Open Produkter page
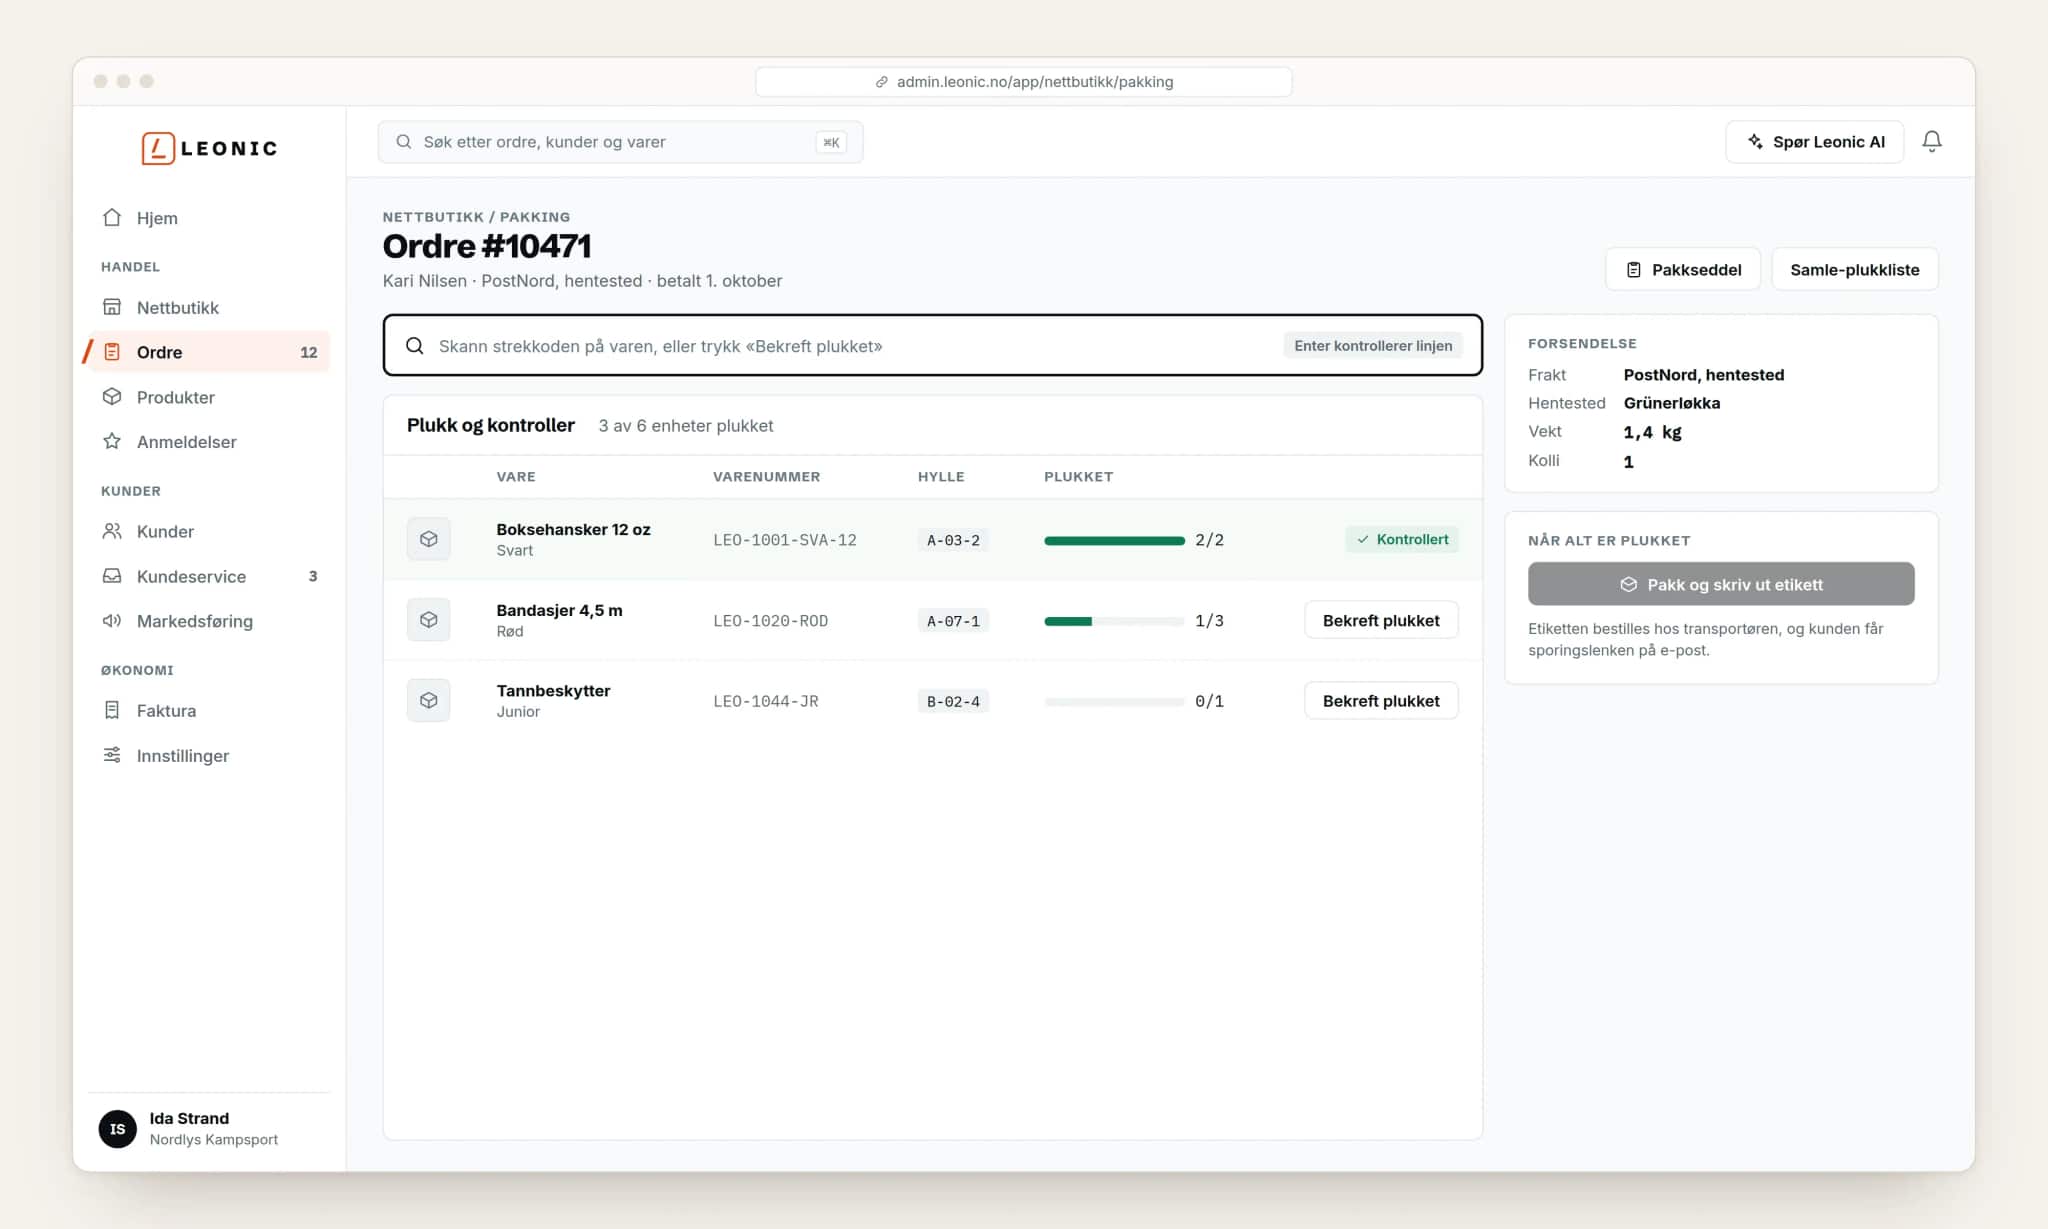2048x1229 pixels. [209, 397]
